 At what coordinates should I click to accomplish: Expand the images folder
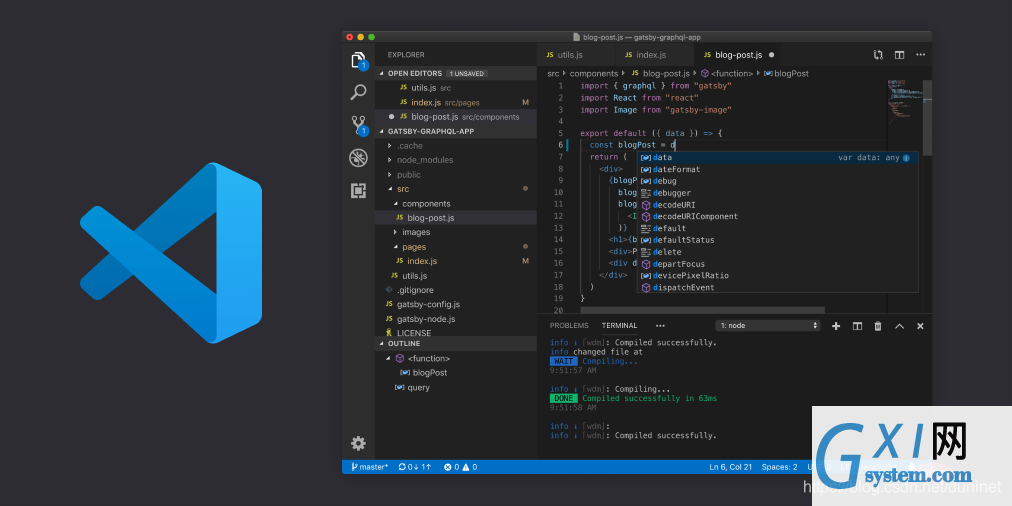tap(456, 232)
